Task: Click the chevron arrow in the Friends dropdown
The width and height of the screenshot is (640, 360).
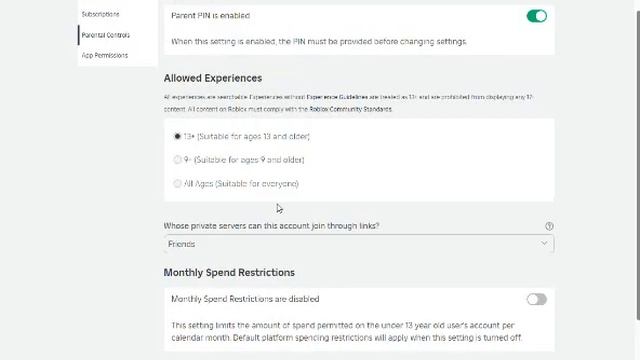Action: pos(544,243)
